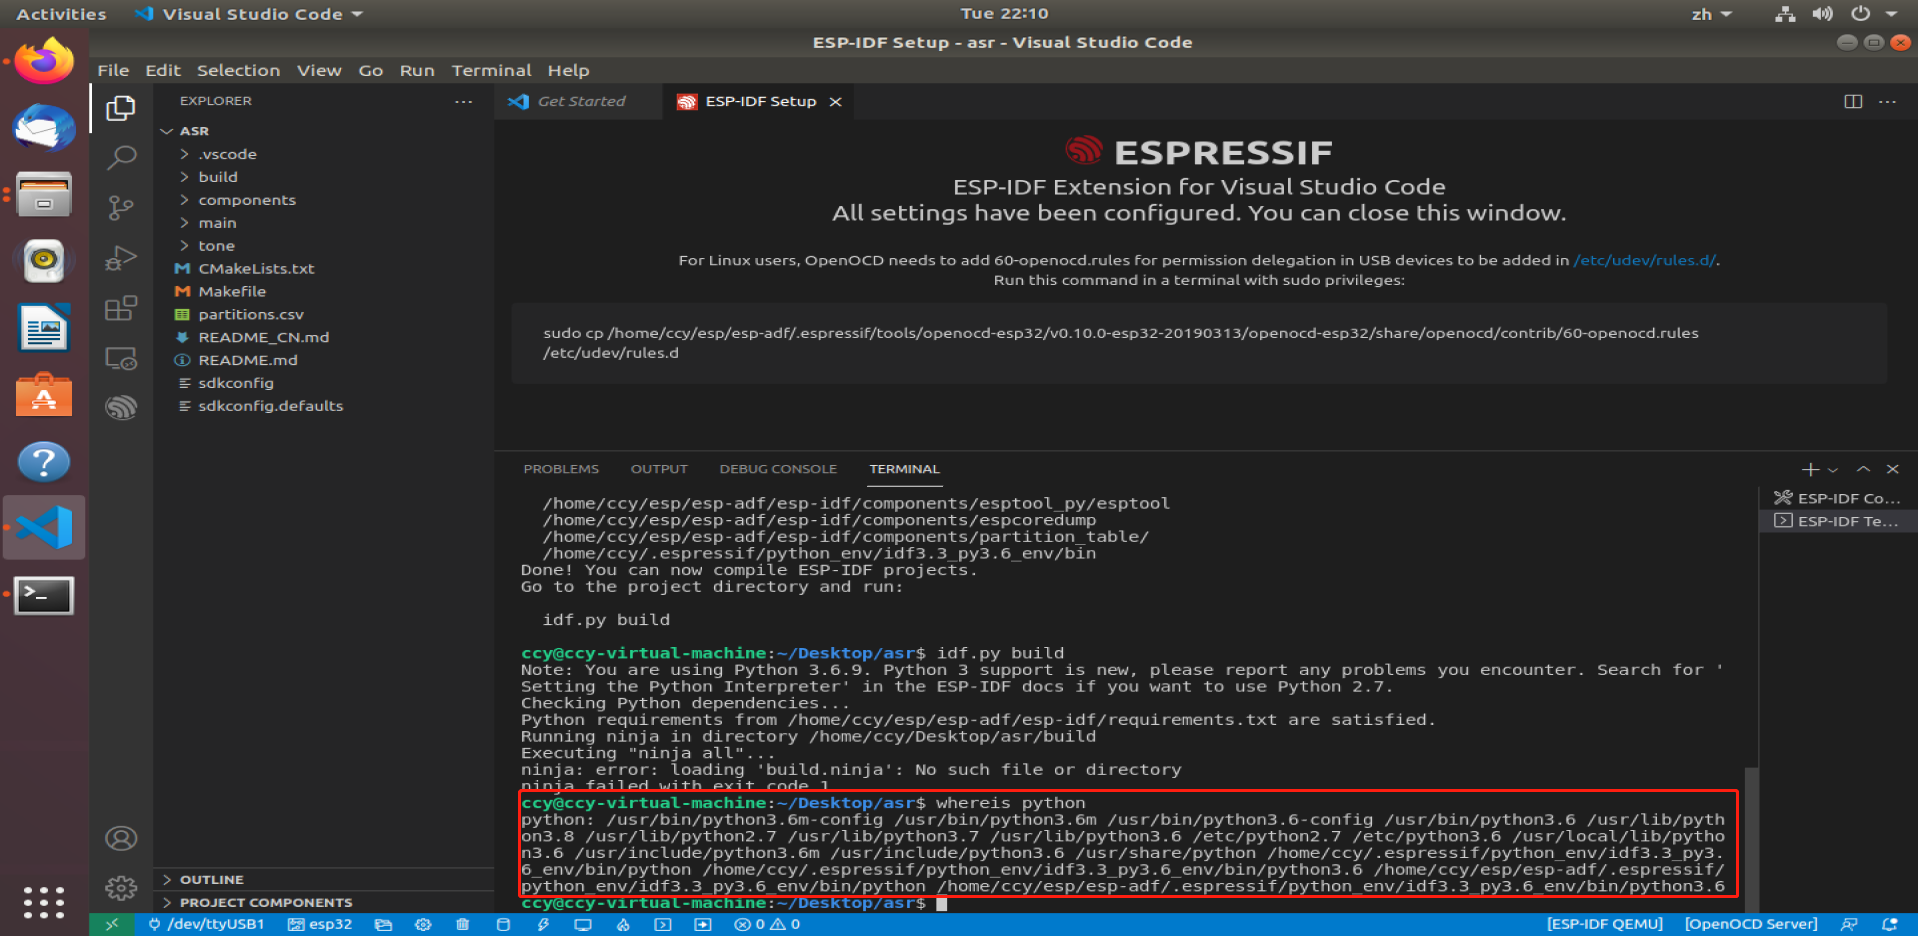
Task: Open the Extensions view
Action: coord(121,308)
